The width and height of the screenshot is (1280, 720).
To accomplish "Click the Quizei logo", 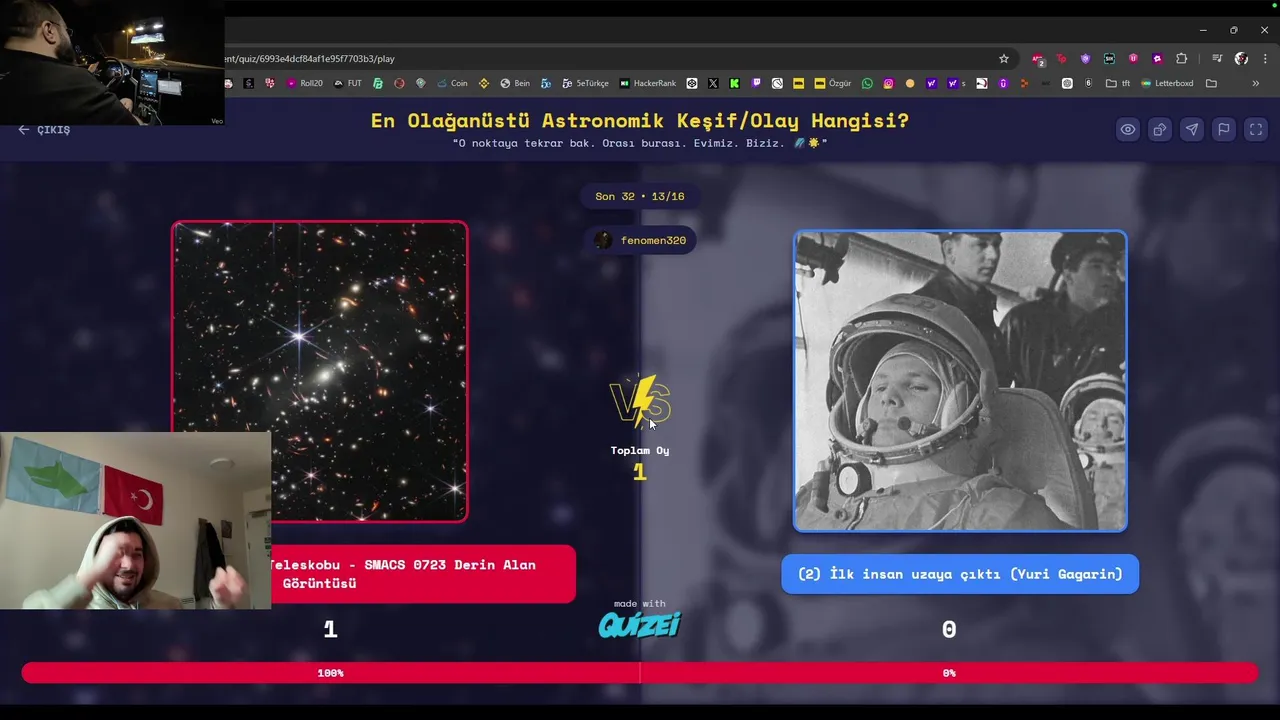I will 640,625.
